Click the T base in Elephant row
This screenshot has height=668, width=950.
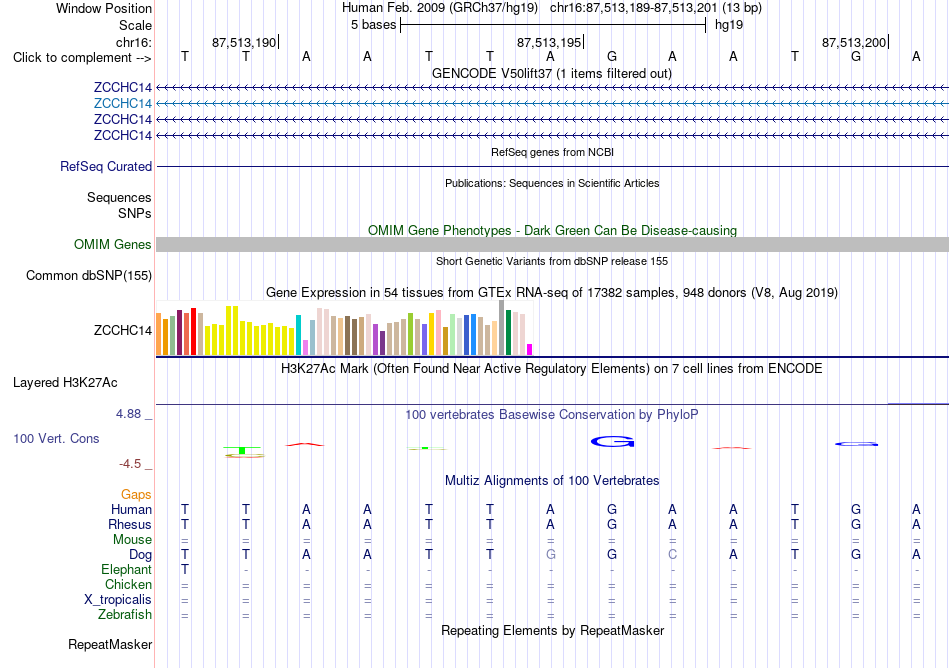(185, 569)
